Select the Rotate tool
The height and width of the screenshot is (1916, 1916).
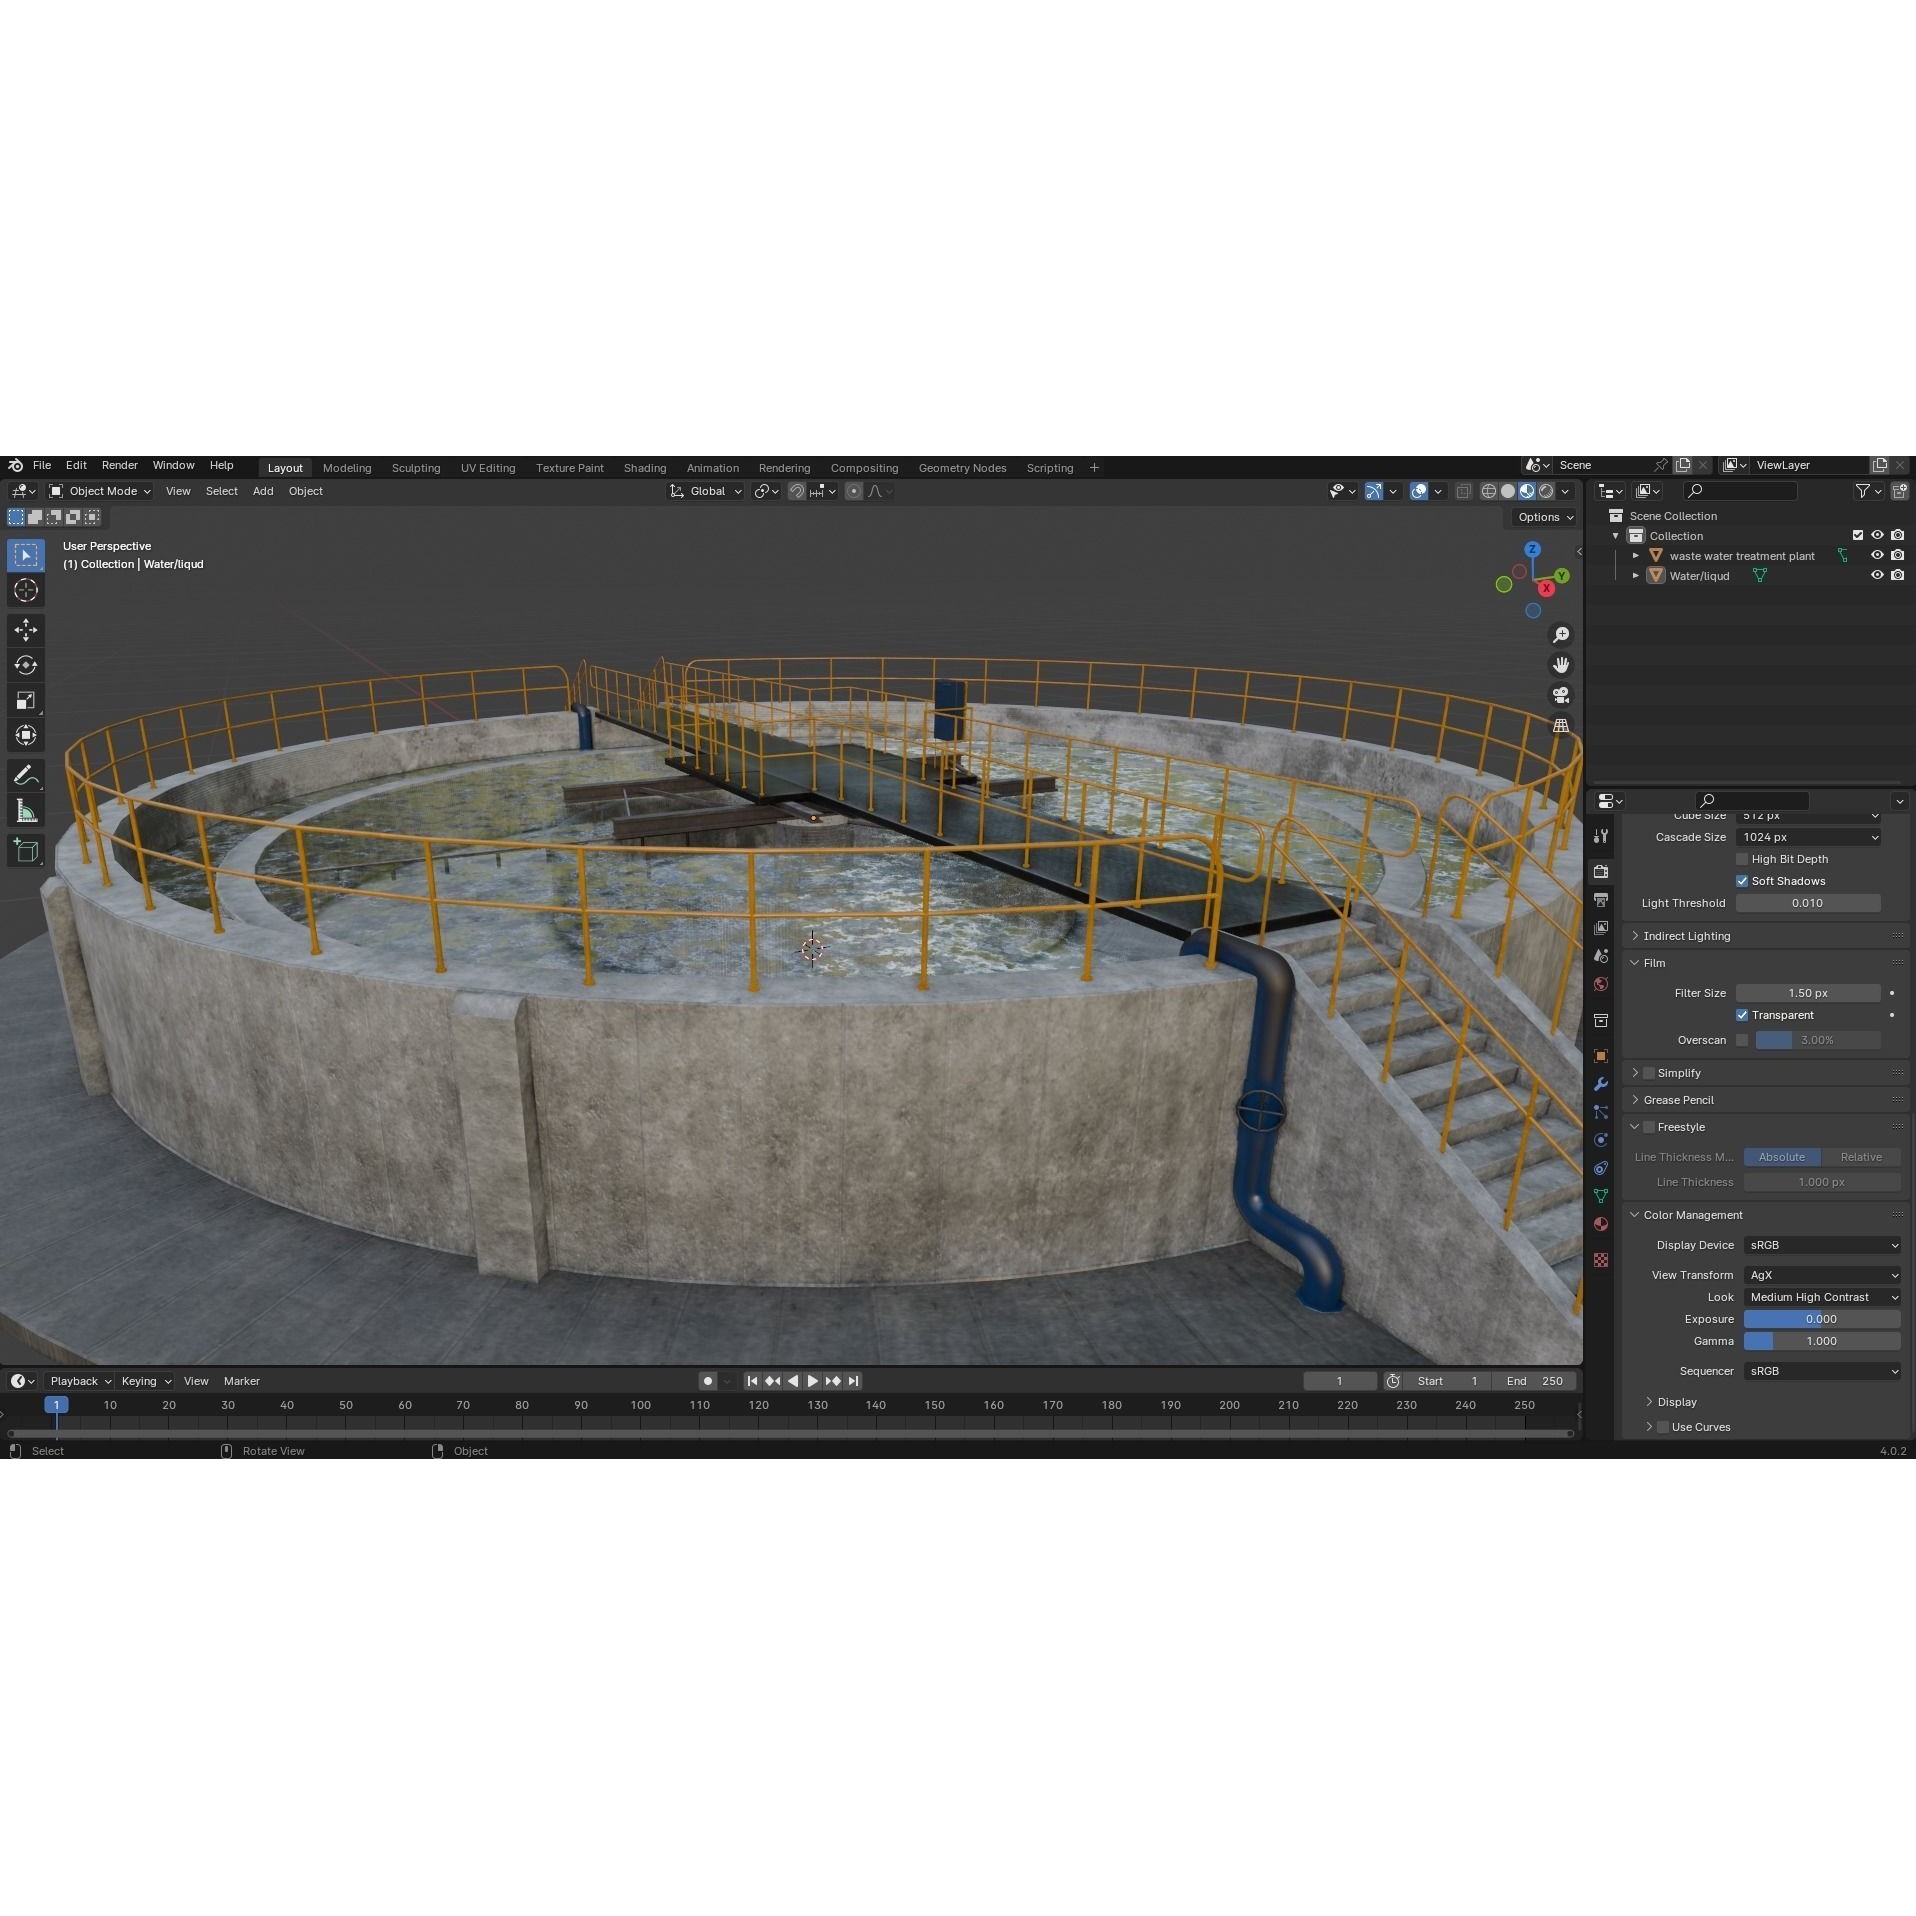pos(25,664)
